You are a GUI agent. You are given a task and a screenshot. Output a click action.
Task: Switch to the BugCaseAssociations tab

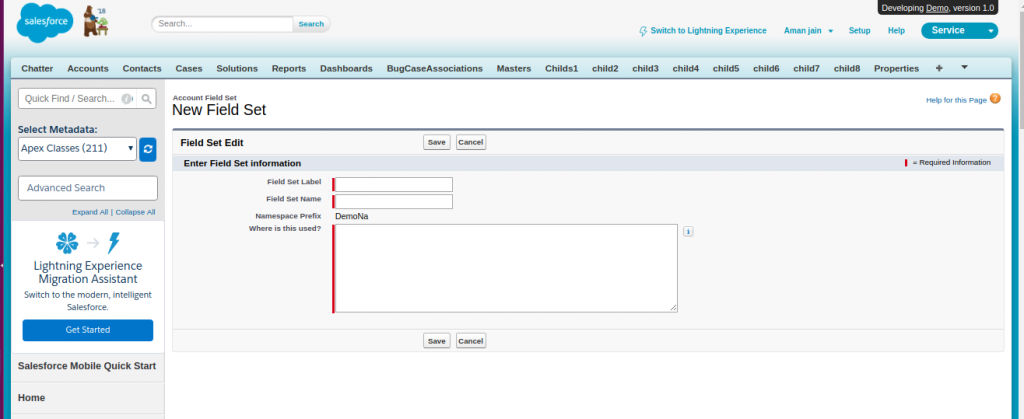point(434,68)
